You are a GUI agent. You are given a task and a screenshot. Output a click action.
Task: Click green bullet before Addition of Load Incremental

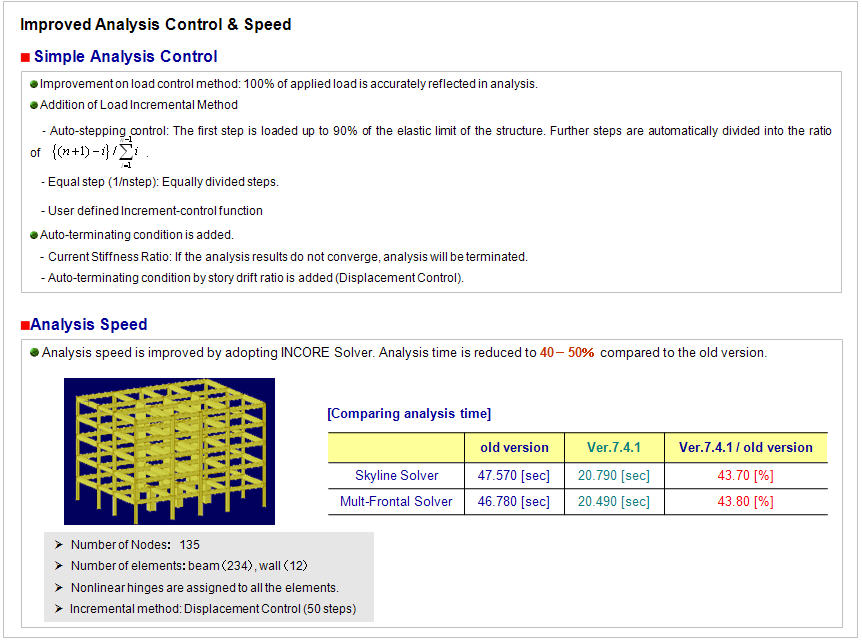coord(34,105)
